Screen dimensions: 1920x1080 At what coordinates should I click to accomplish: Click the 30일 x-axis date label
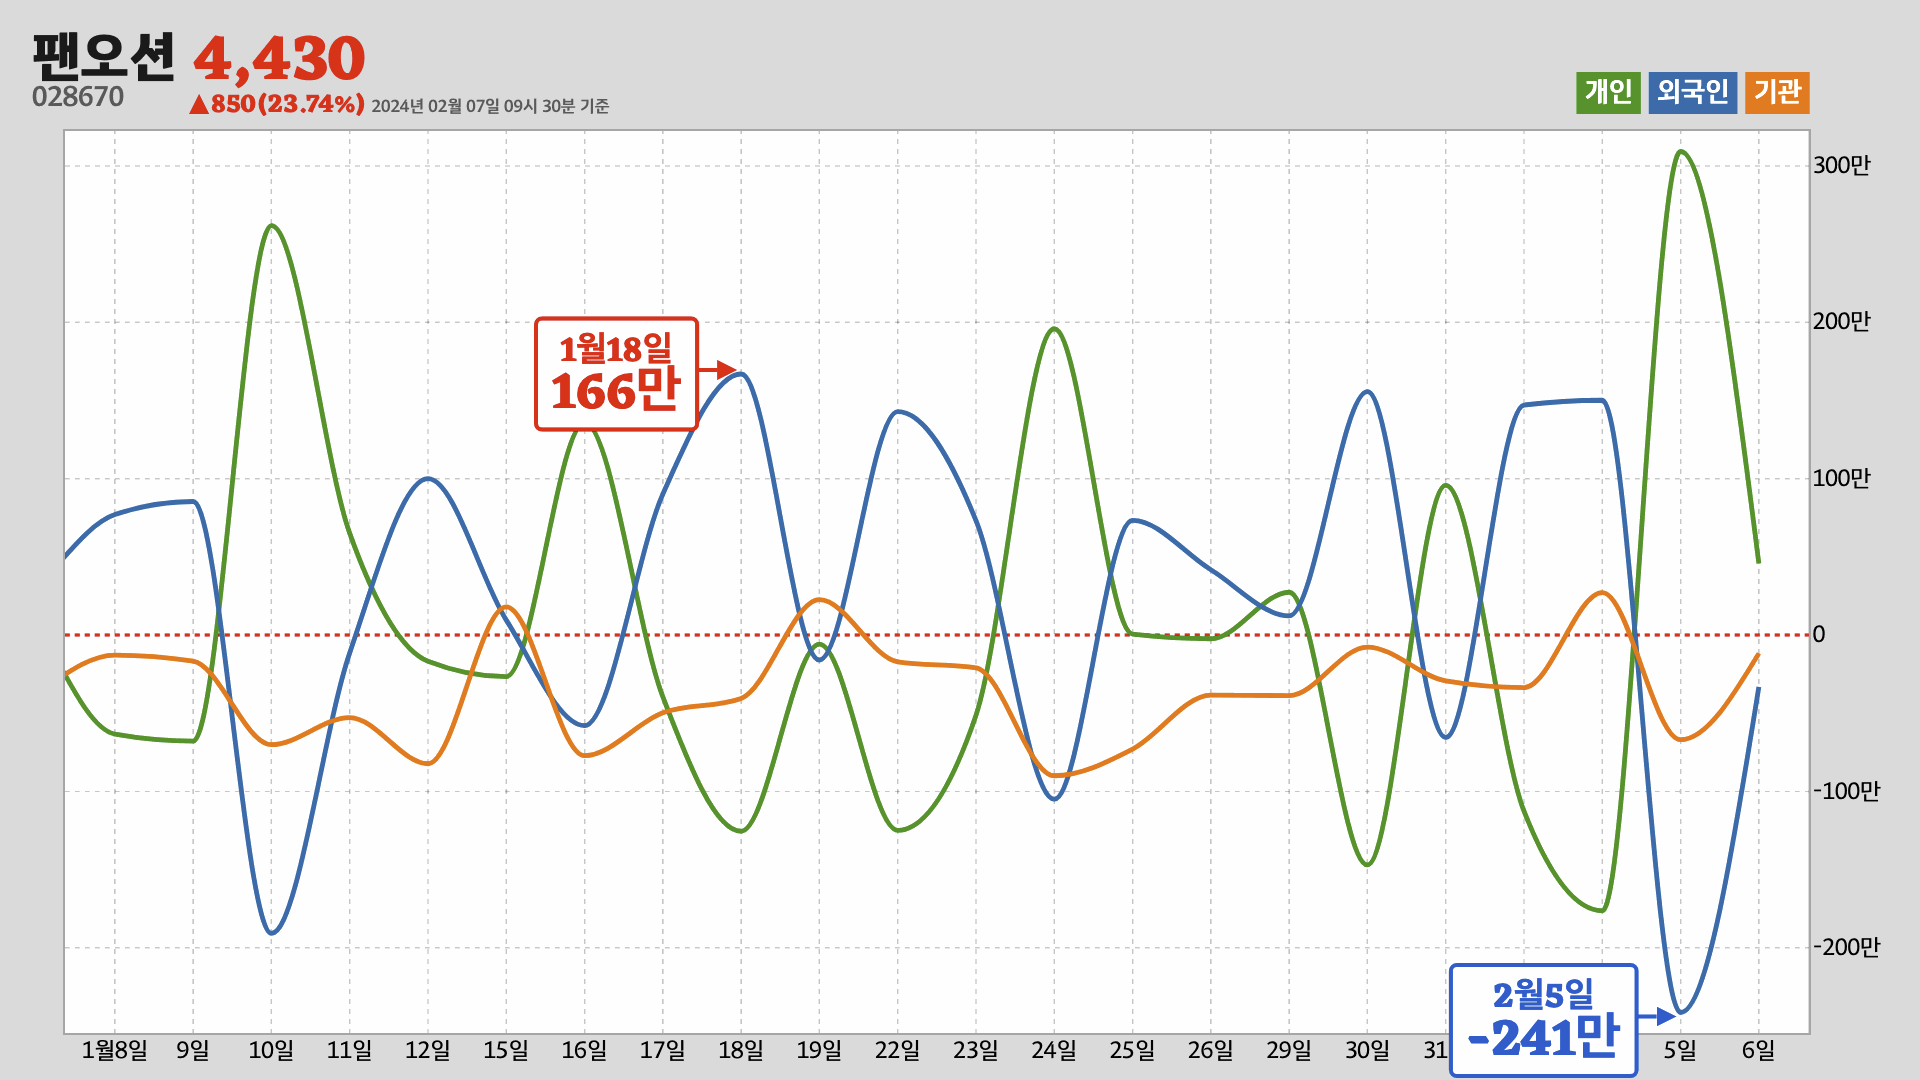pos(1367,1050)
